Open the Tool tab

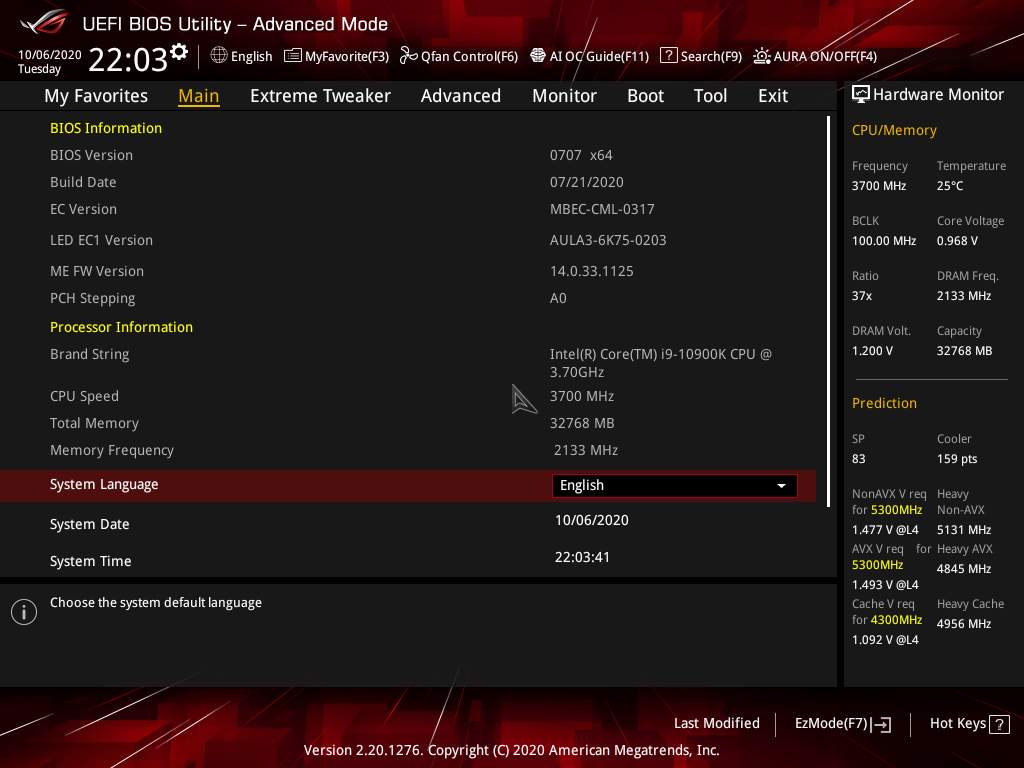coord(710,96)
